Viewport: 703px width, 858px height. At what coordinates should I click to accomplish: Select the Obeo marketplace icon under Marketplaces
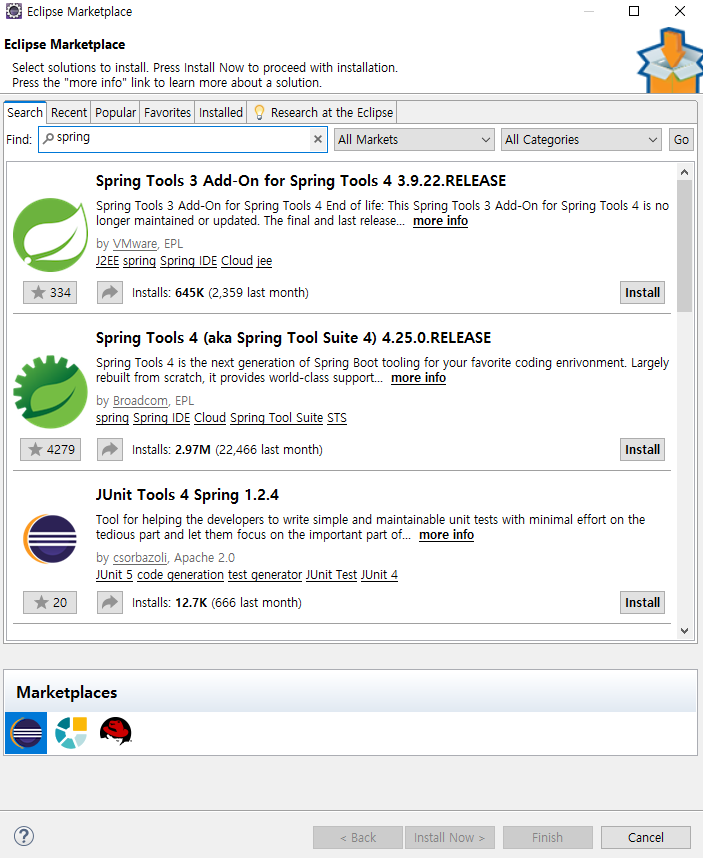point(71,733)
